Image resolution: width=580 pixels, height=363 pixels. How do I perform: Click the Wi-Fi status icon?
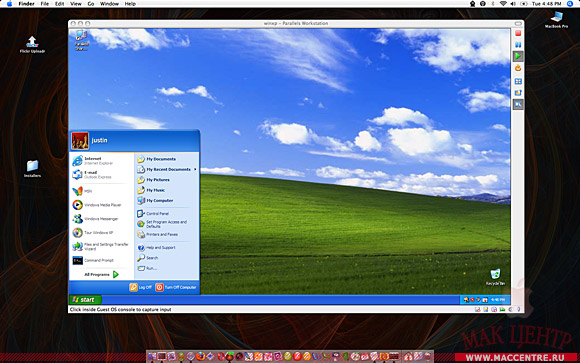pos(503,4)
